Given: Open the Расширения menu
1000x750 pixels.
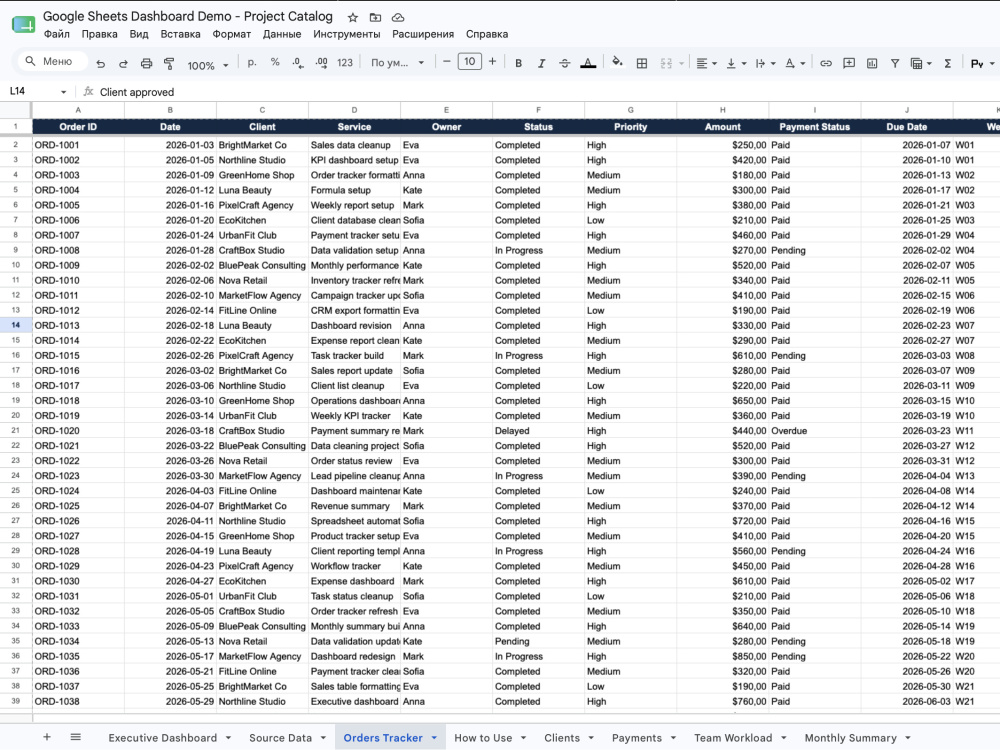Looking at the screenshot, I should (423, 34).
